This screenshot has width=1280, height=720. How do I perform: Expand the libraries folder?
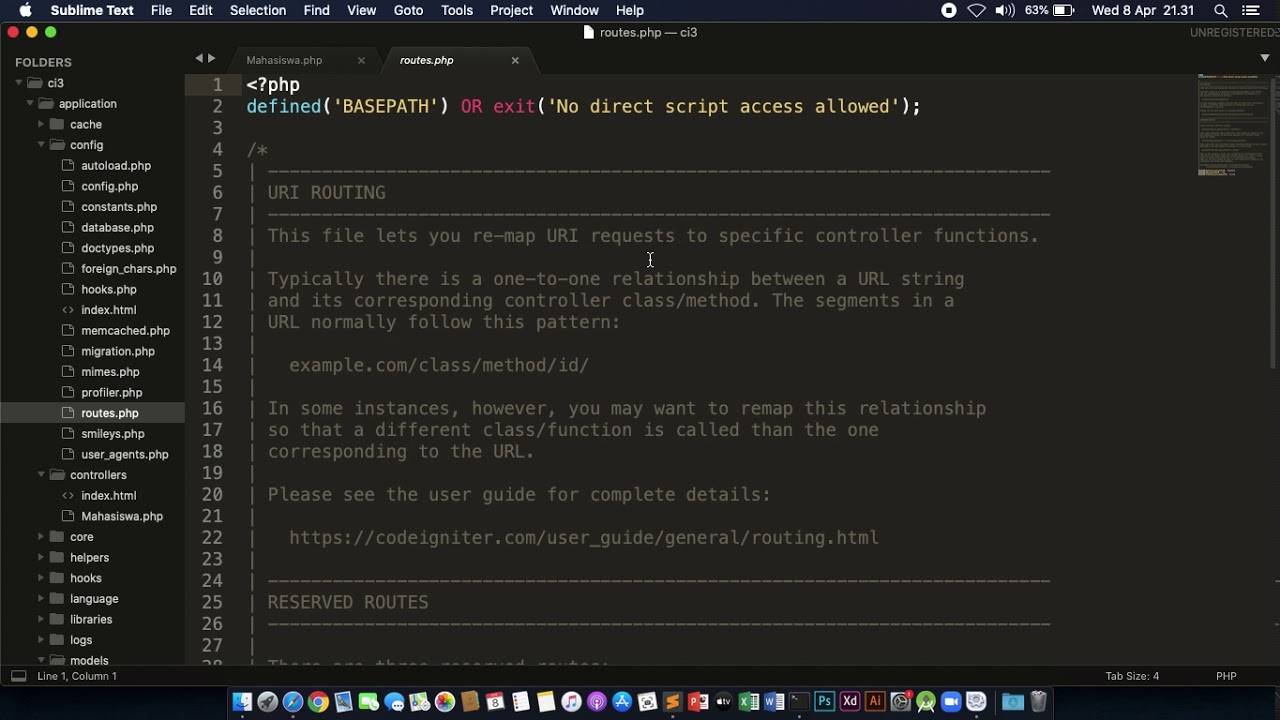(41, 619)
